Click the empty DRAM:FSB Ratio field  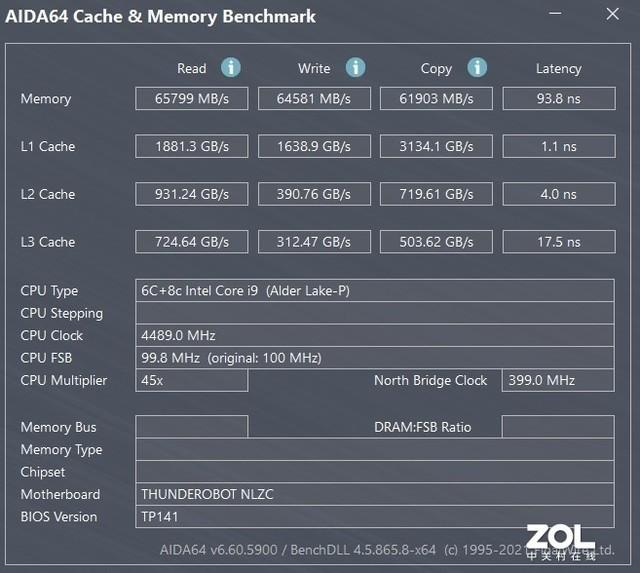coord(558,427)
